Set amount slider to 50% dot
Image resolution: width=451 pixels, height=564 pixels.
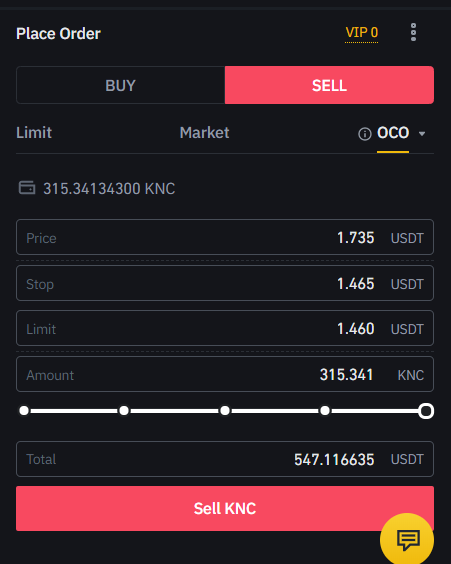tap(225, 410)
